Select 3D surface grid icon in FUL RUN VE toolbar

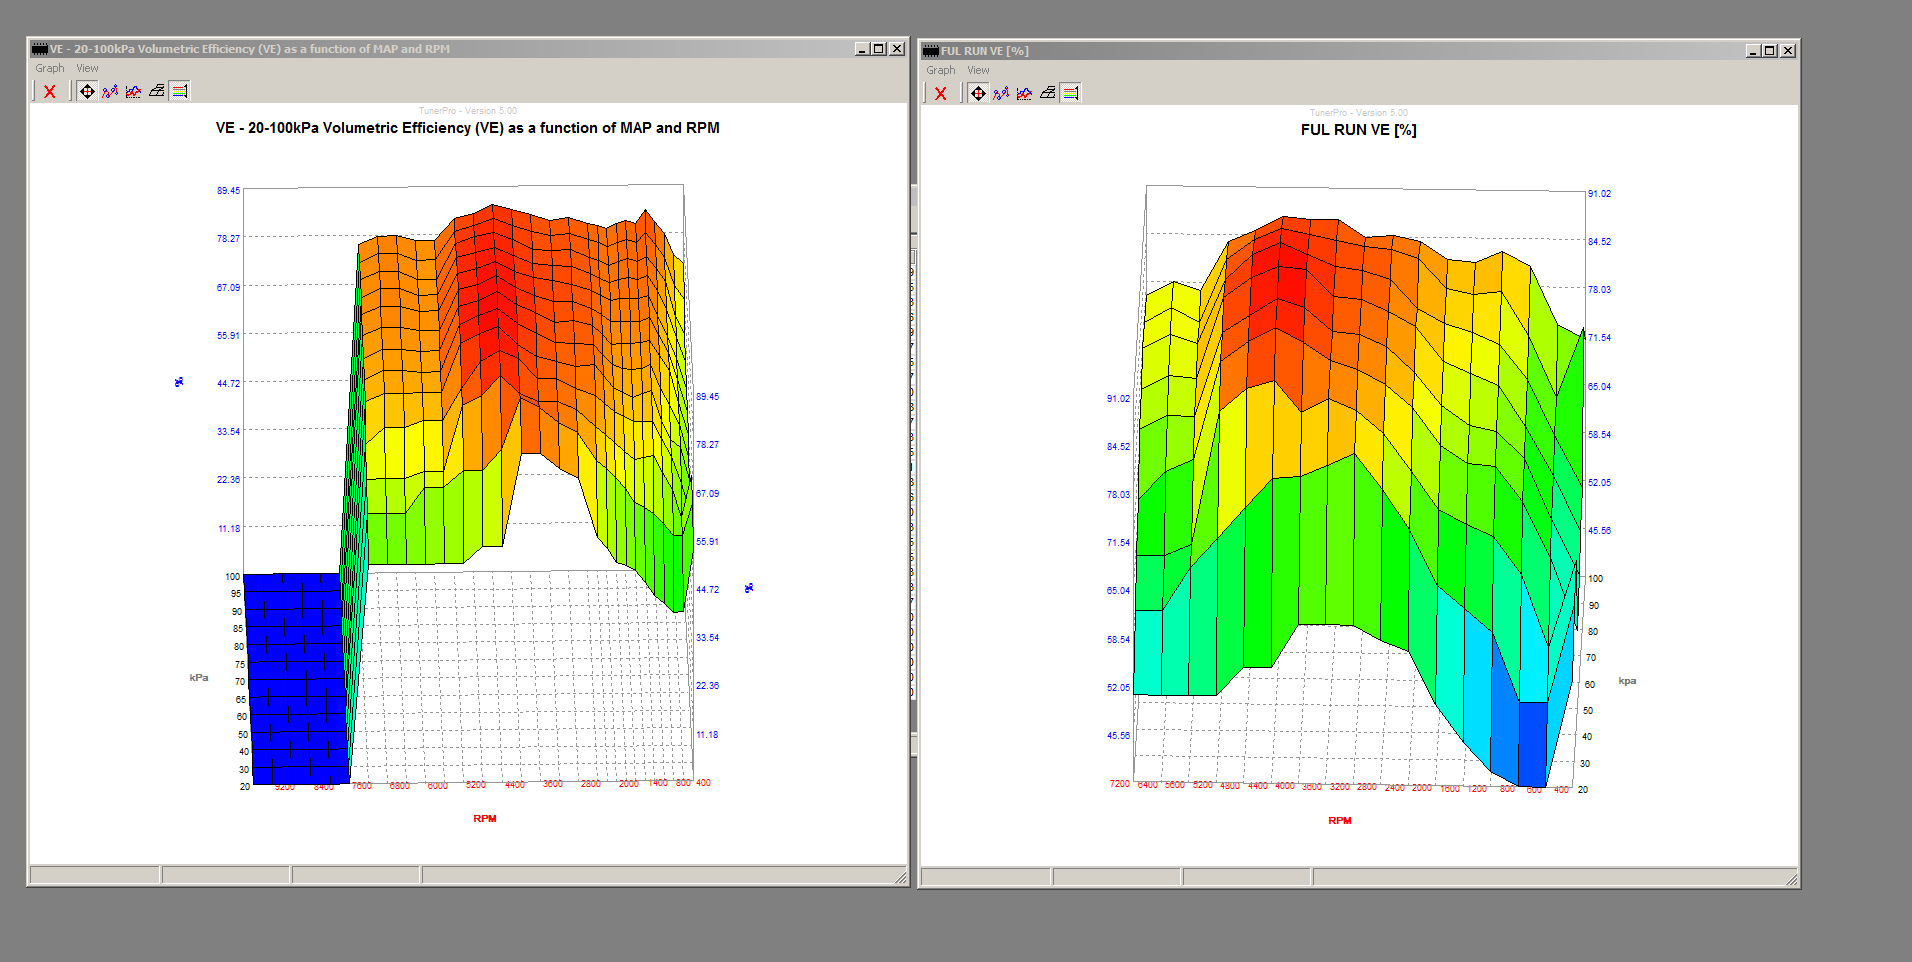(x=1048, y=93)
